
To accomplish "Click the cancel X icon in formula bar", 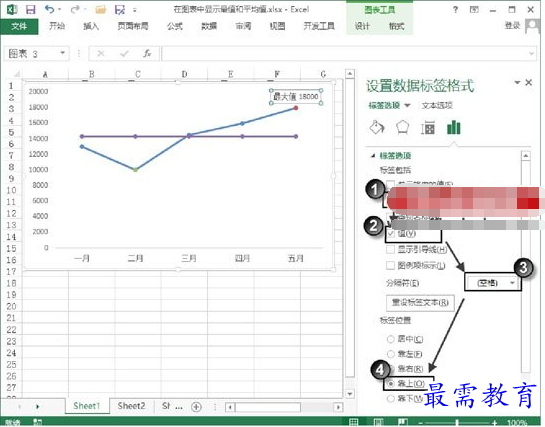I will (101, 54).
